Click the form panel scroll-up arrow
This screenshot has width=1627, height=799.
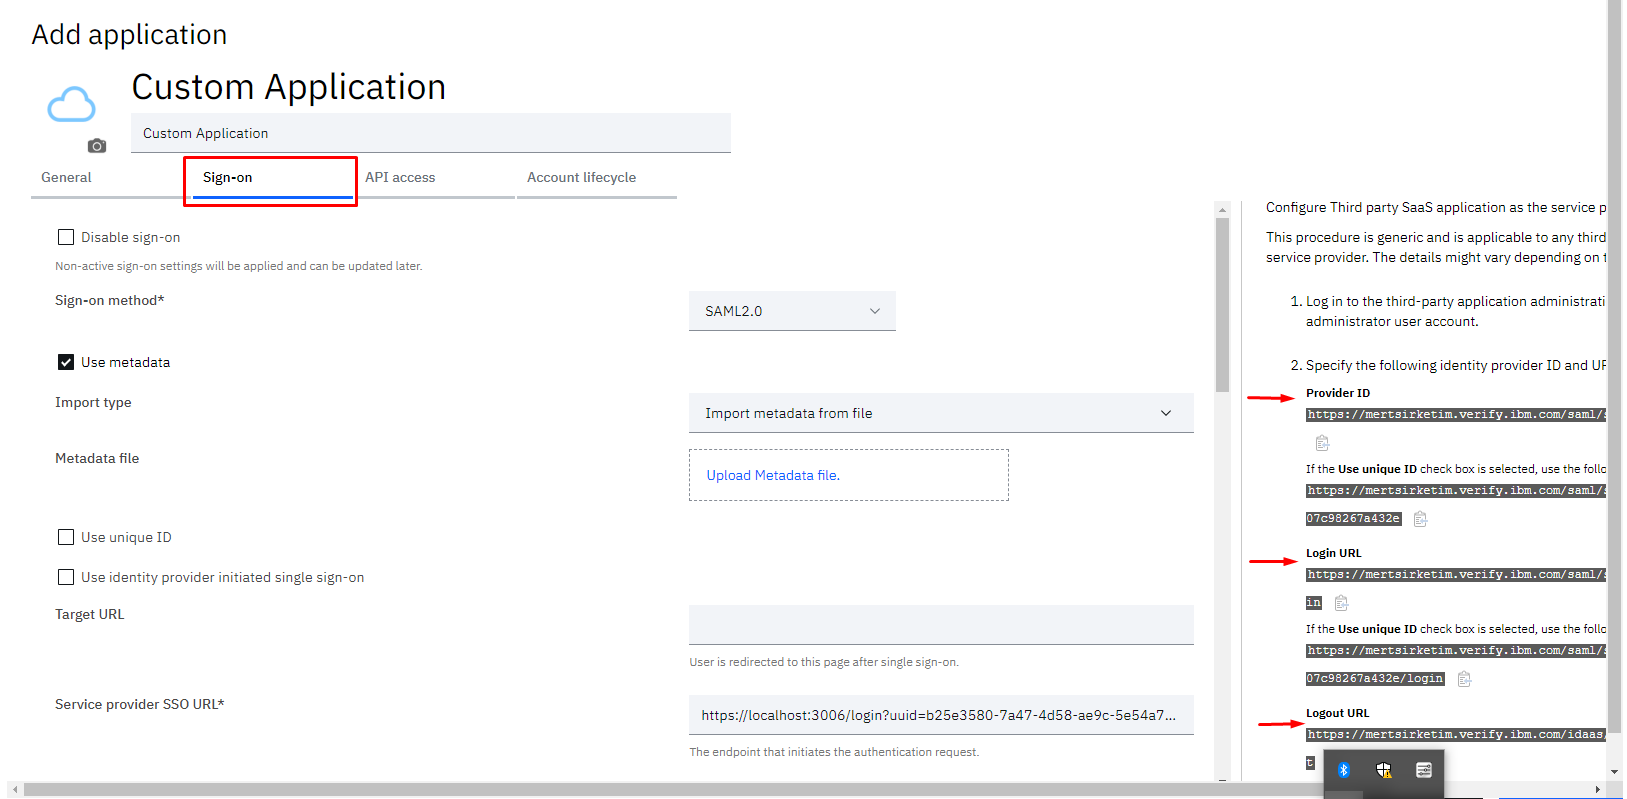1222,210
